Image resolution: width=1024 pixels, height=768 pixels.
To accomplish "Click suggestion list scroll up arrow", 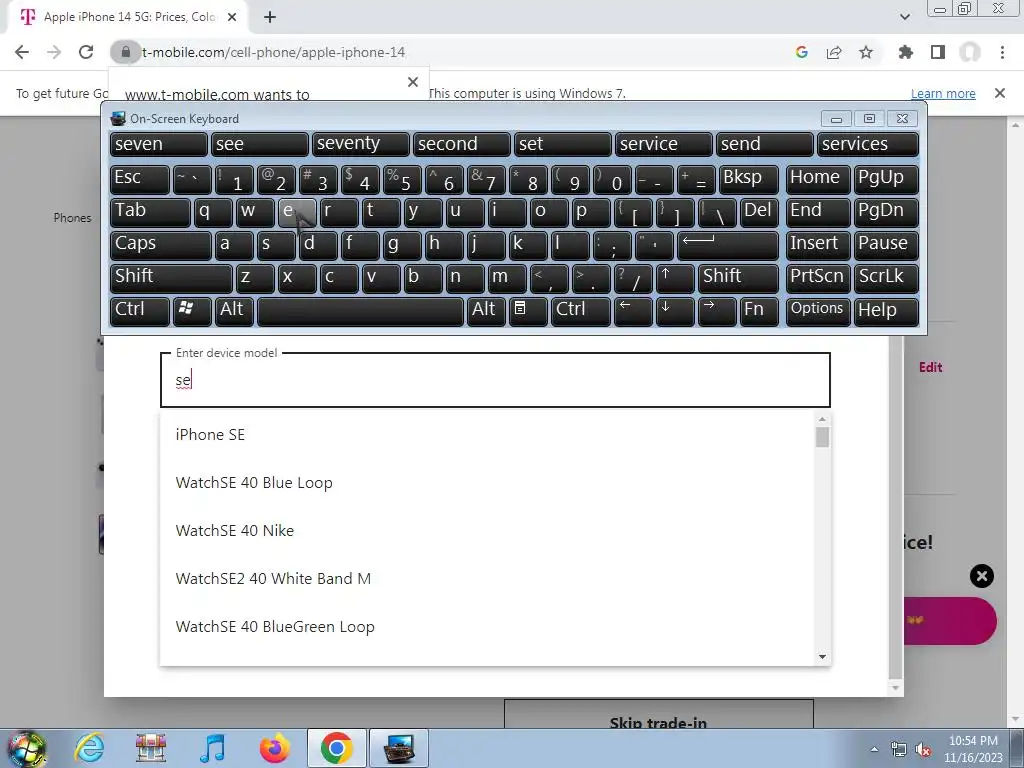I will [x=822, y=419].
